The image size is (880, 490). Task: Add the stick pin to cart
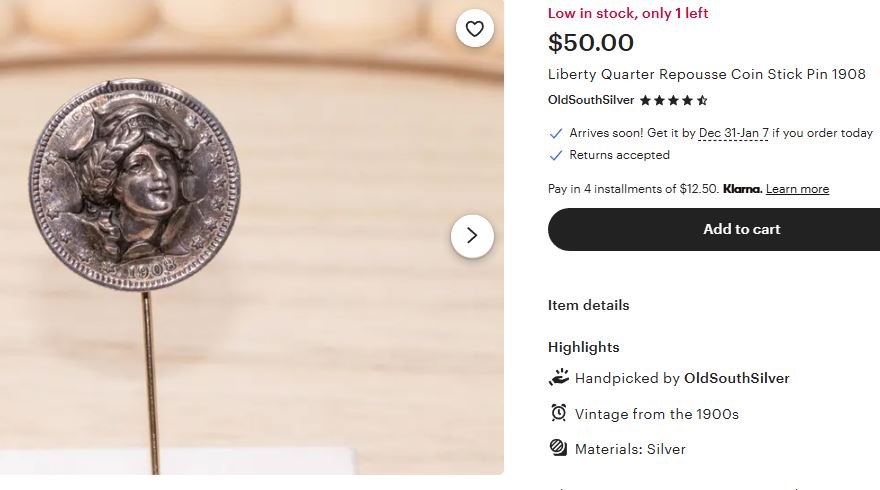pyautogui.click(x=714, y=229)
